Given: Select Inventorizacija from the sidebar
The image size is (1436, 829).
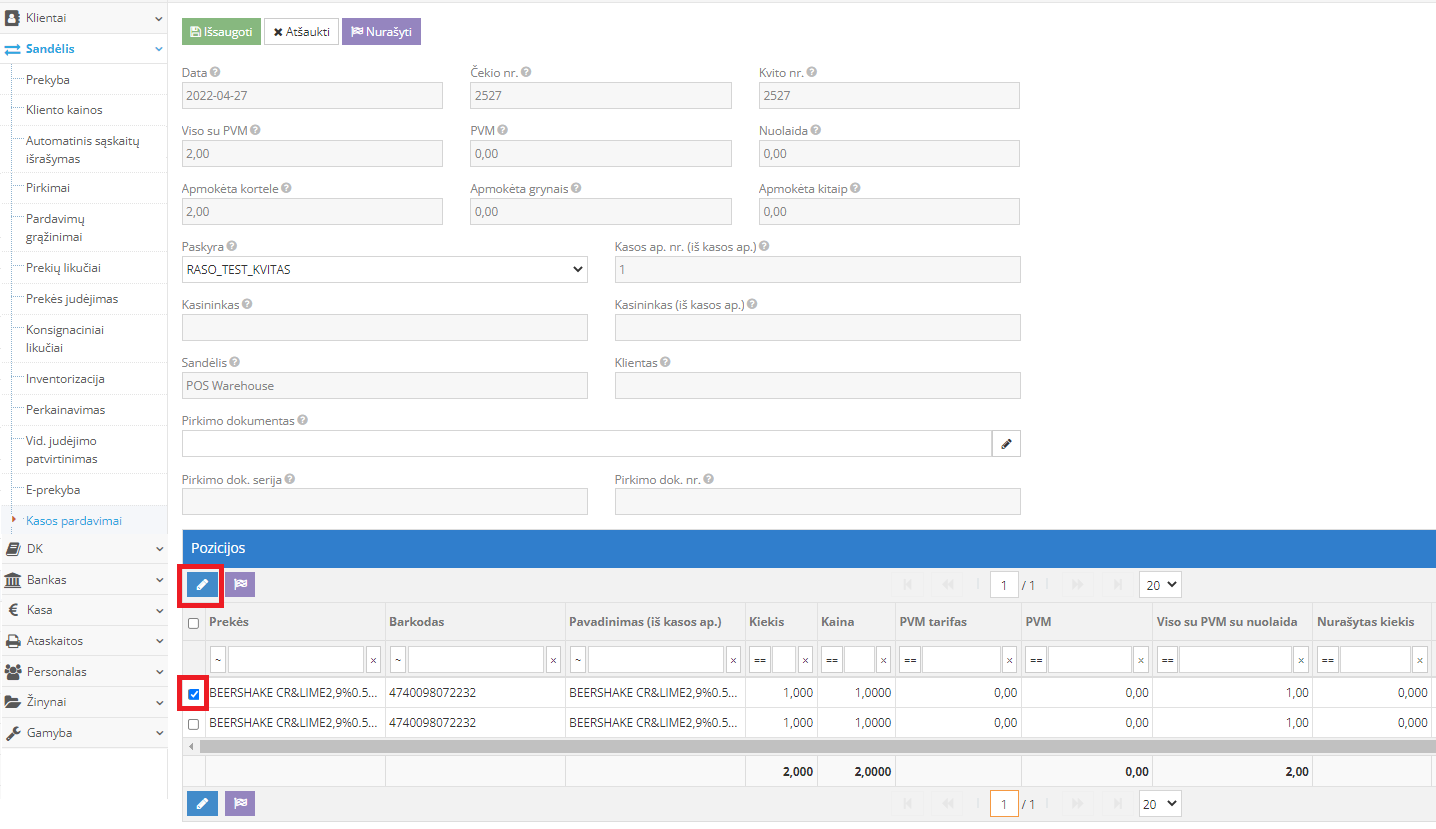Looking at the screenshot, I should [65, 379].
